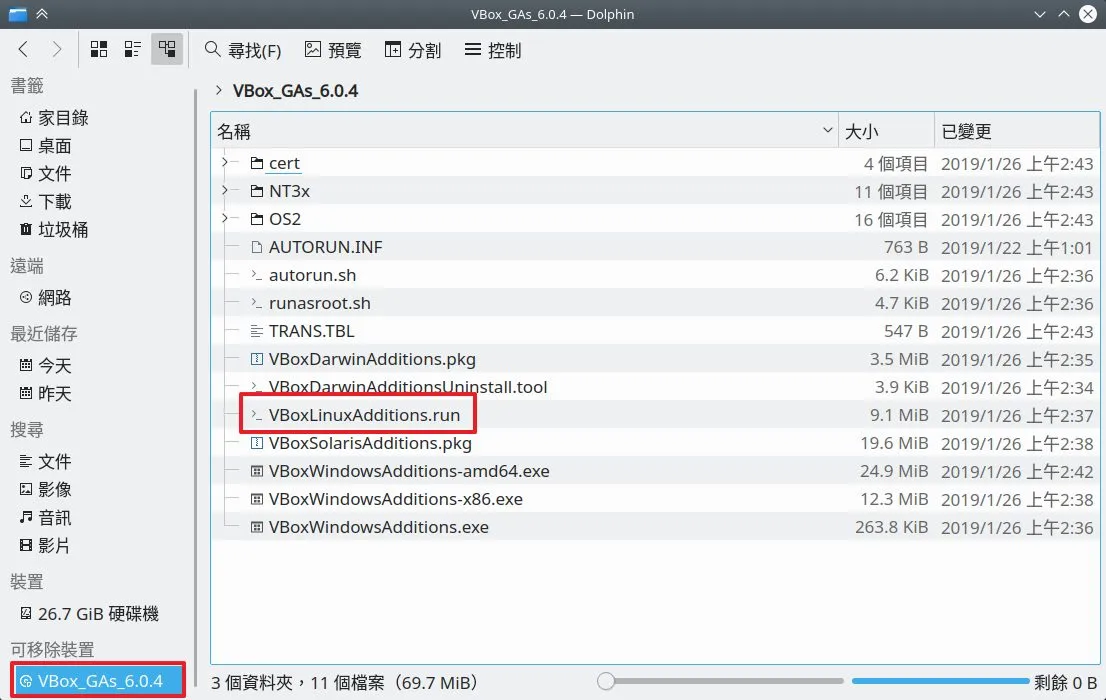Image resolution: width=1106 pixels, height=700 pixels.
Task: Open 家目錄 home place
Action: point(54,118)
